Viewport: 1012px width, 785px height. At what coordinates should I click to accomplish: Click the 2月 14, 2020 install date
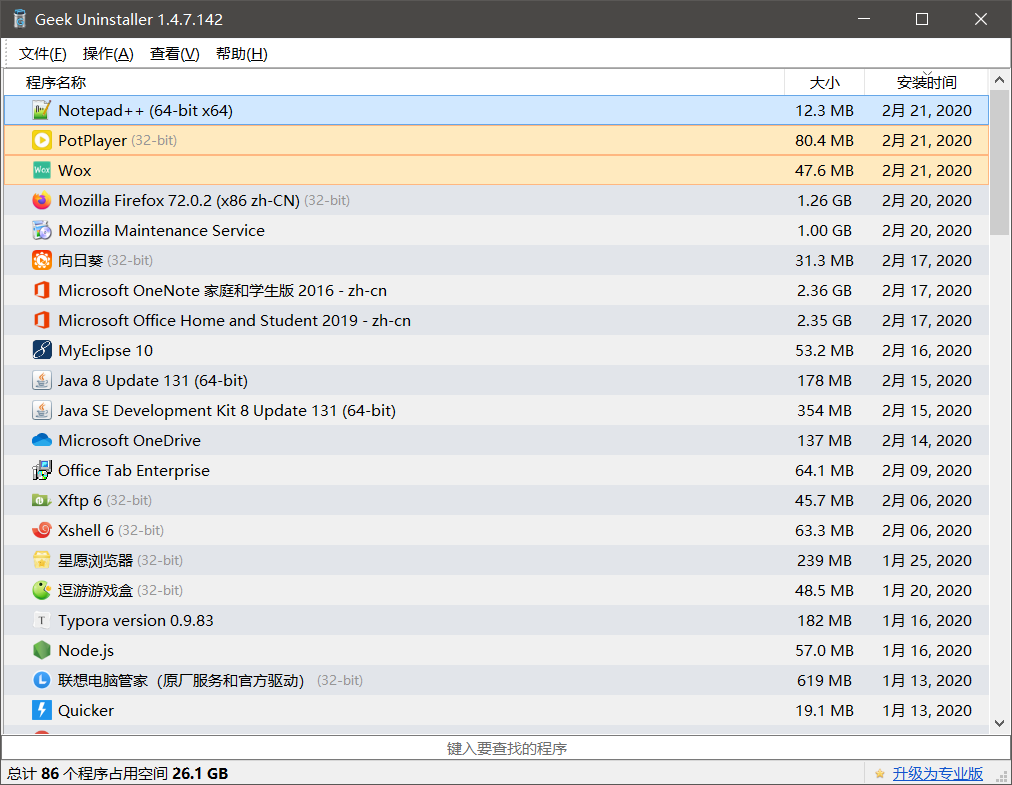927,440
